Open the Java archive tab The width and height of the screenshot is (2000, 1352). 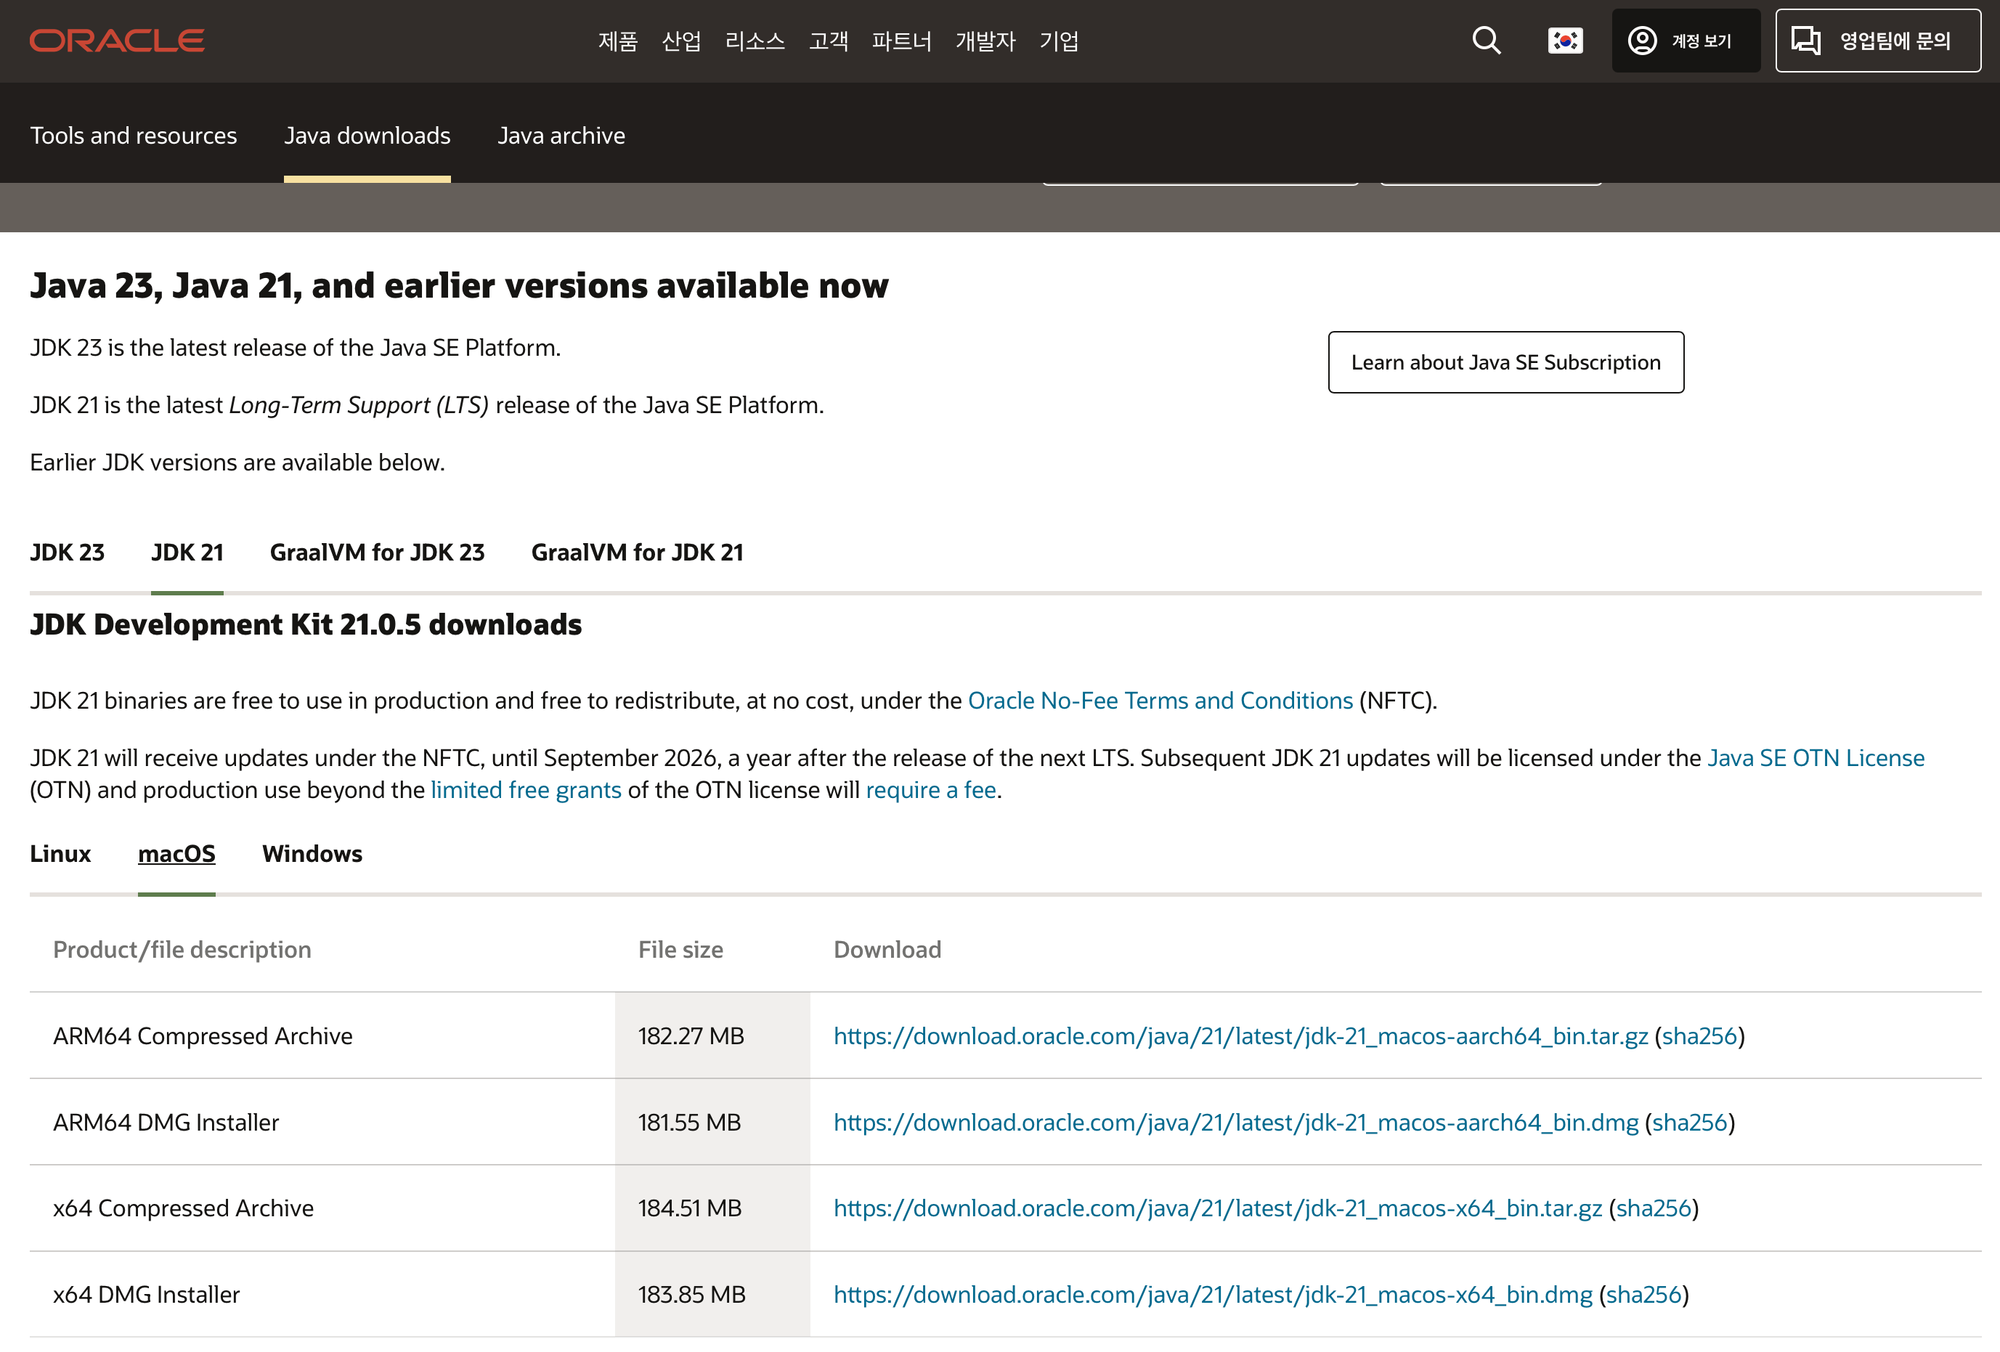(x=562, y=135)
